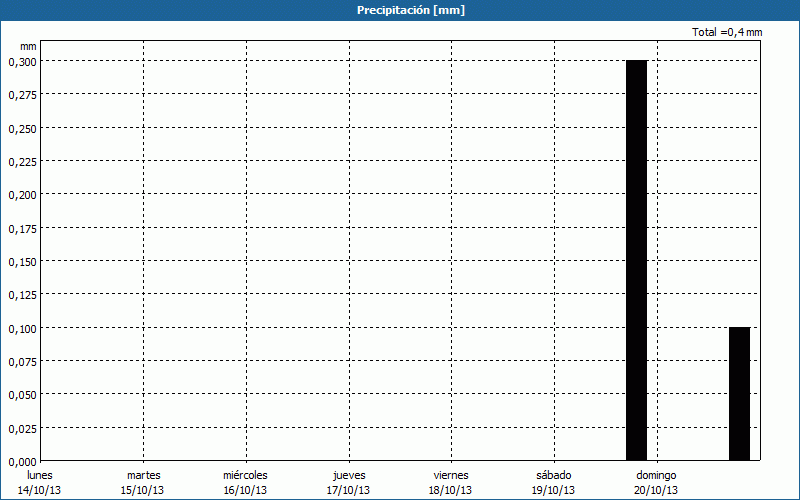Select the 'viernes' day label
This screenshot has width=800, height=500.
pyautogui.click(x=451, y=475)
